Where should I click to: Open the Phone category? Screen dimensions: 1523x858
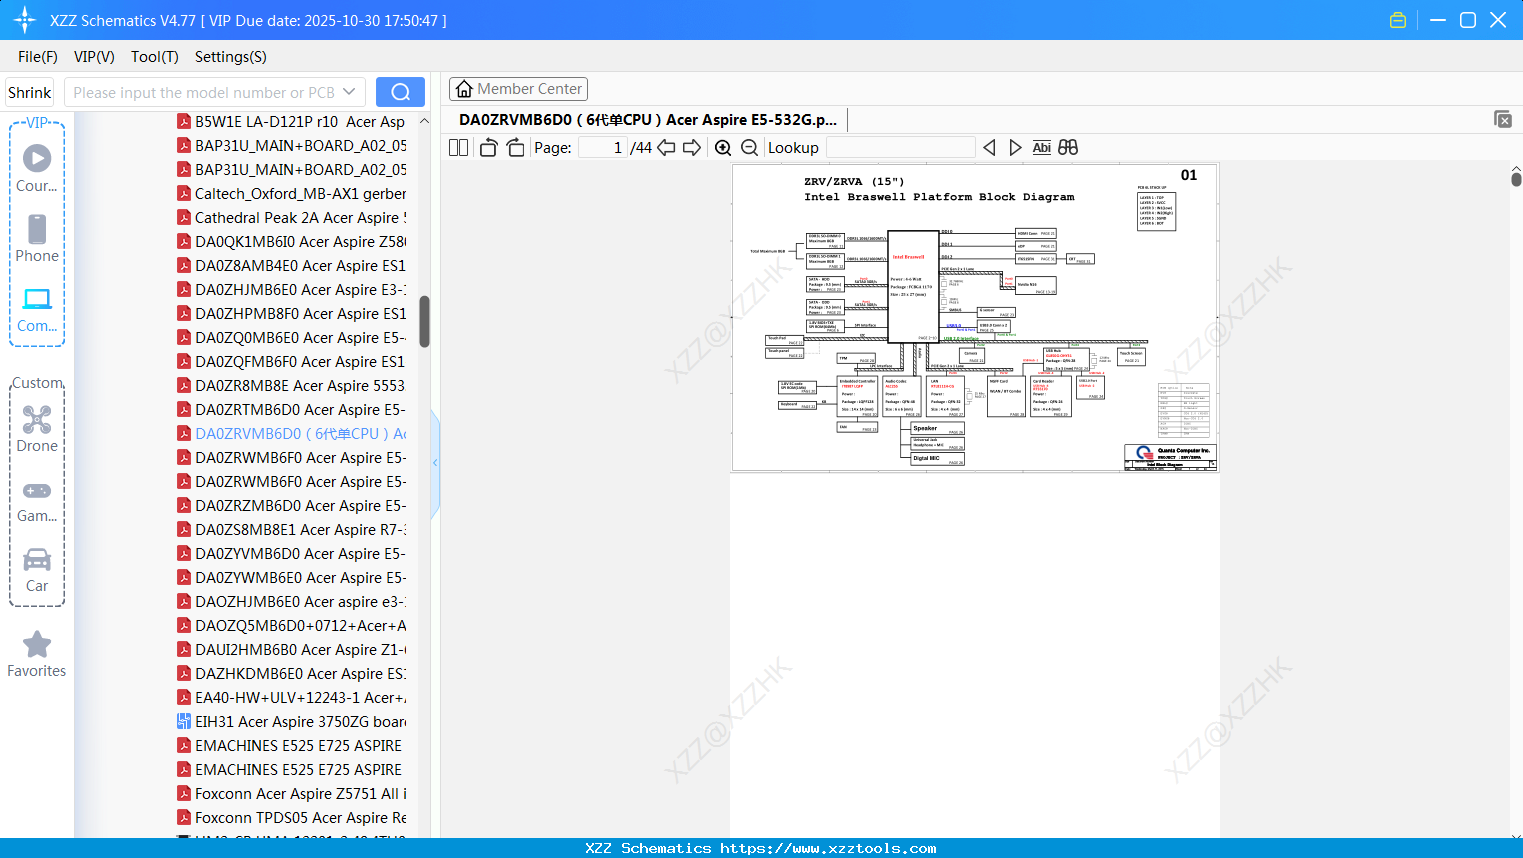pos(37,238)
